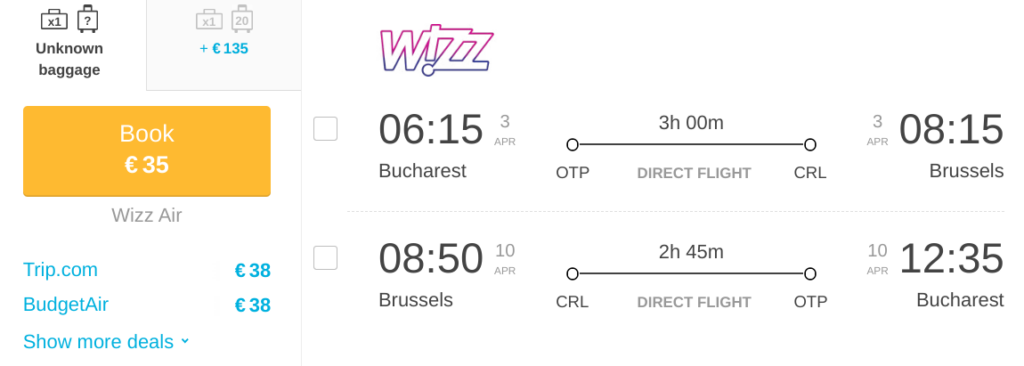Click the unknown checked bag question-mark icon

coord(88,19)
